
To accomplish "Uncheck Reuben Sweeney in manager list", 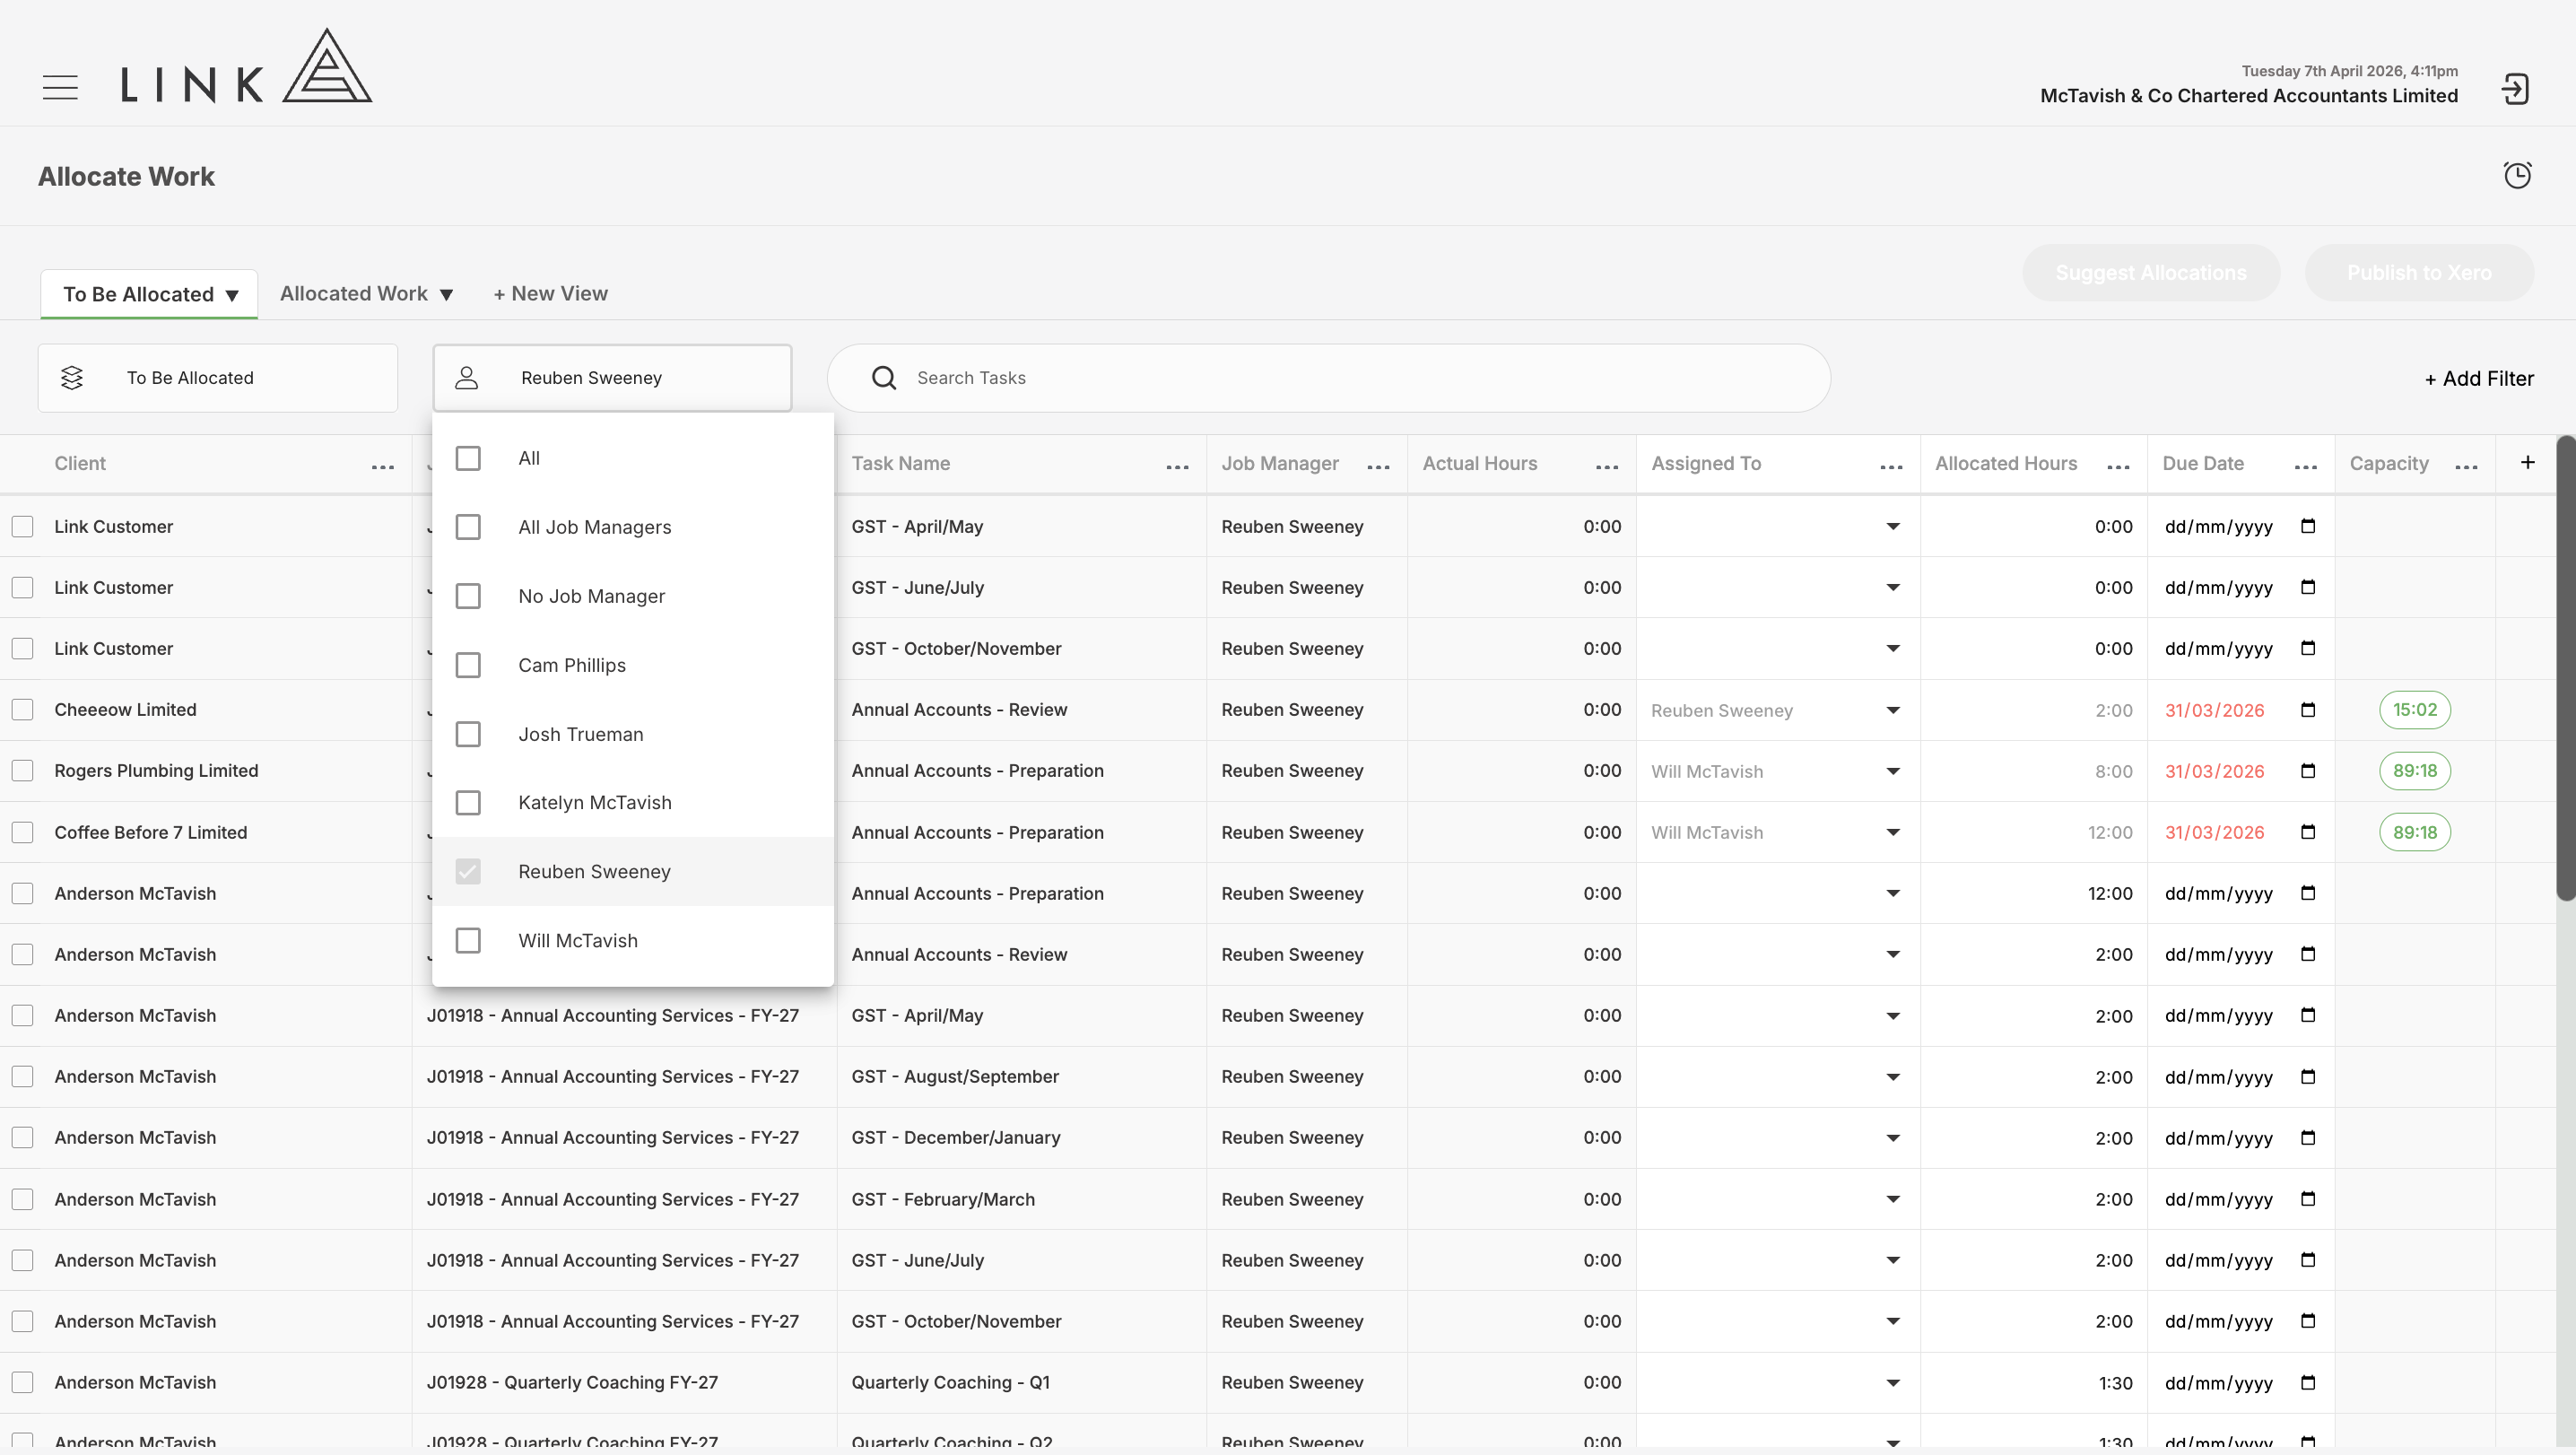I will click(x=468, y=872).
